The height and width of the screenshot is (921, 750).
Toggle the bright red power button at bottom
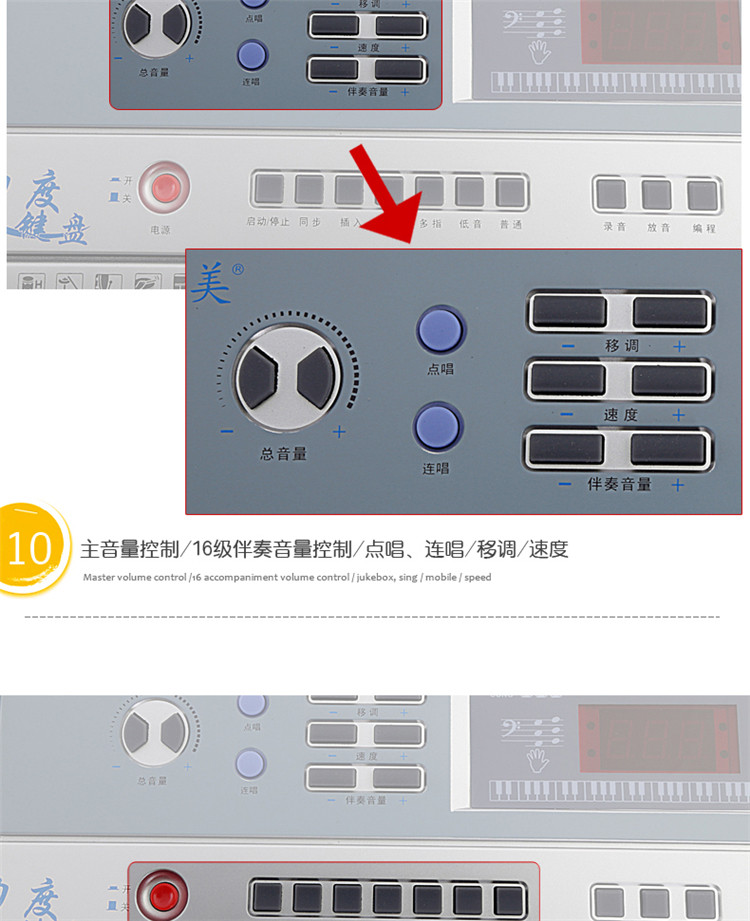point(163,895)
